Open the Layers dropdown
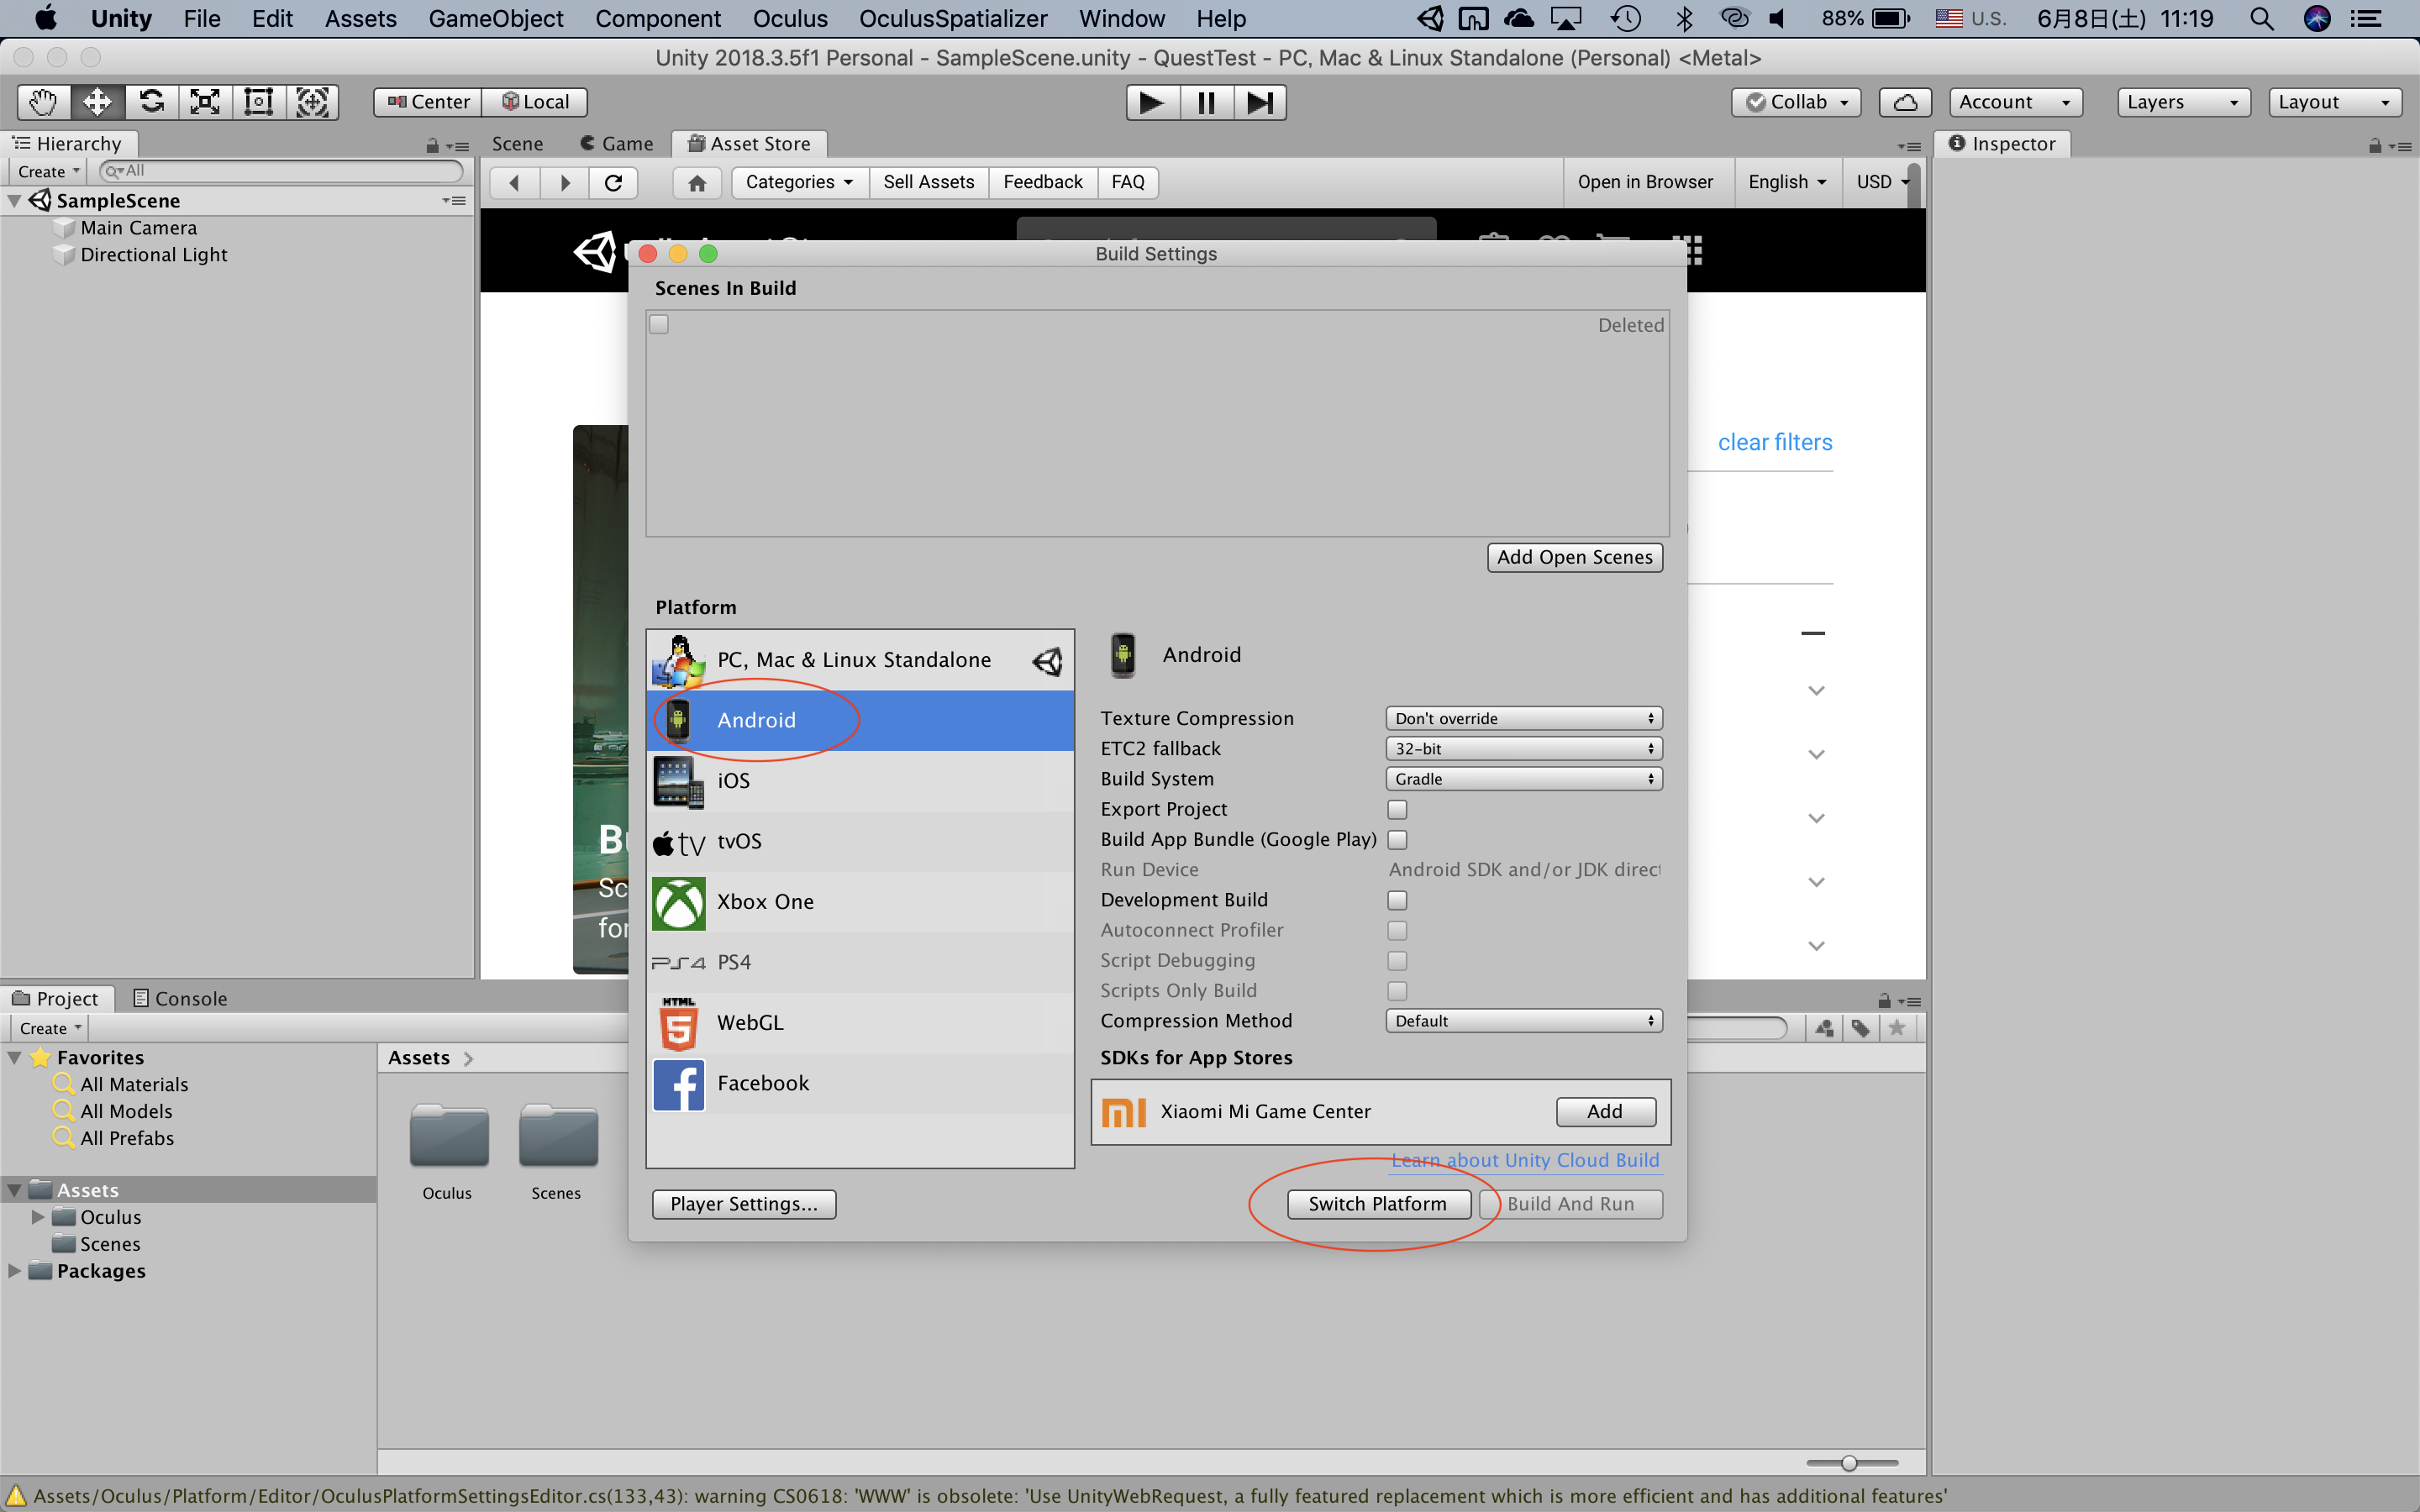Image resolution: width=2420 pixels, height=1512 pixels. coord(2183,102)
